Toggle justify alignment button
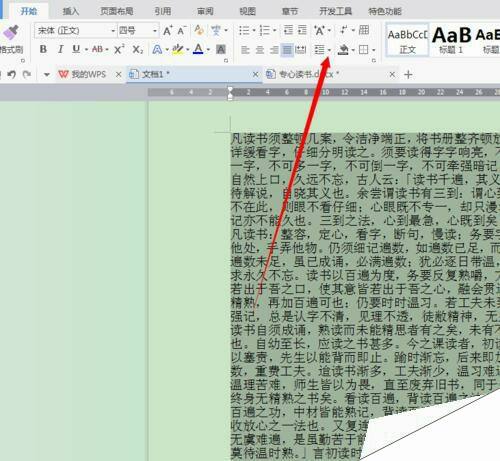 click(x=287, y=50)
